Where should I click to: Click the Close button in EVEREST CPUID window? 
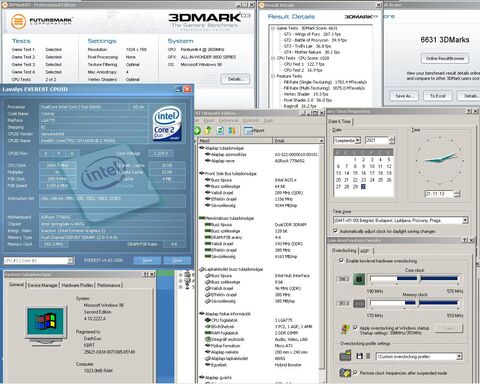click(177, 260)
